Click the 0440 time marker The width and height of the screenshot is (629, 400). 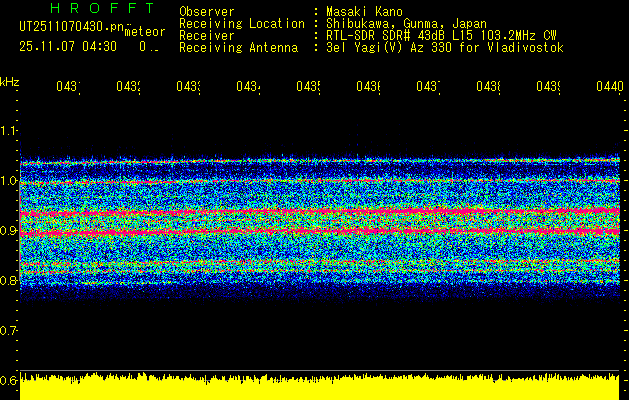(610, 86)
